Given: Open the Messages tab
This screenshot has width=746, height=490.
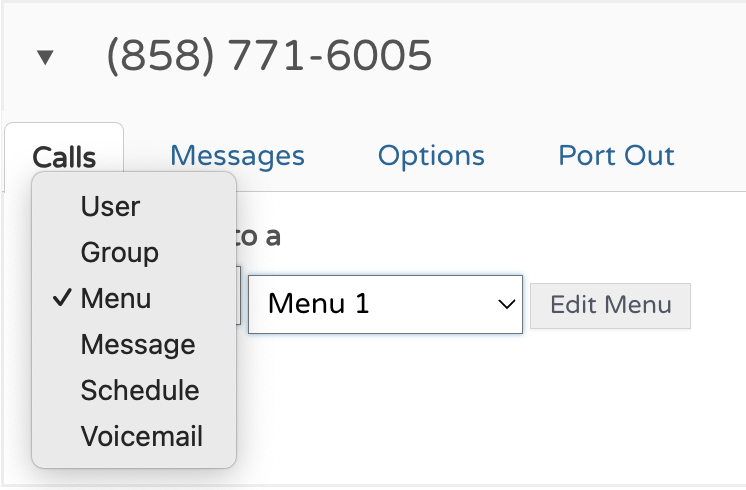Looking at the screenshot, I should tap(237, 156).
